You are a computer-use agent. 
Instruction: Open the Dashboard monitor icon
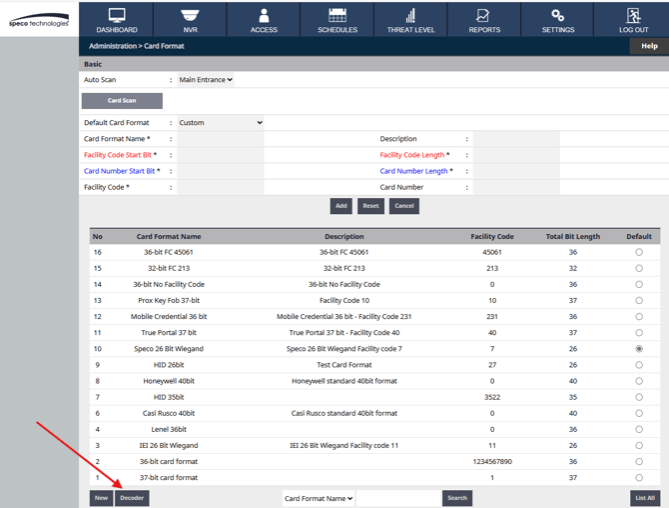point(117,15)
